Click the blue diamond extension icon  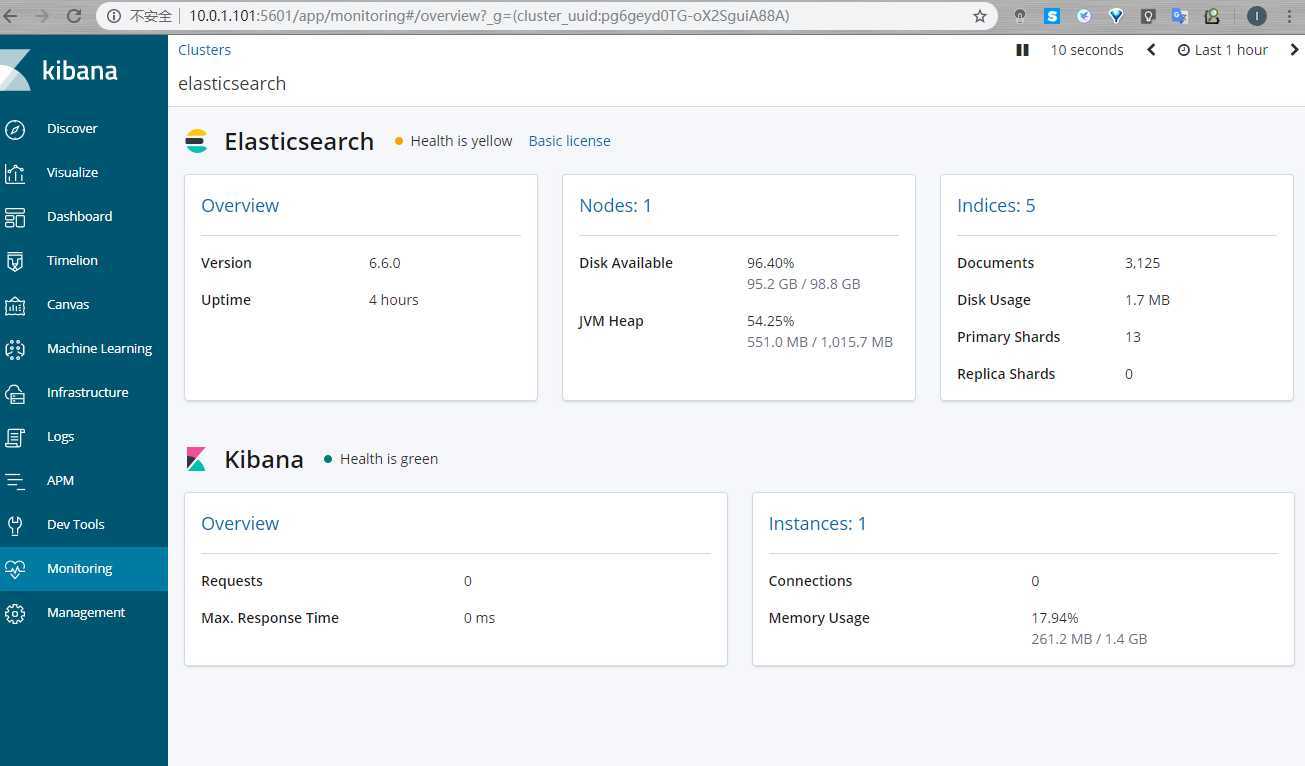[x=1116, y=16]
